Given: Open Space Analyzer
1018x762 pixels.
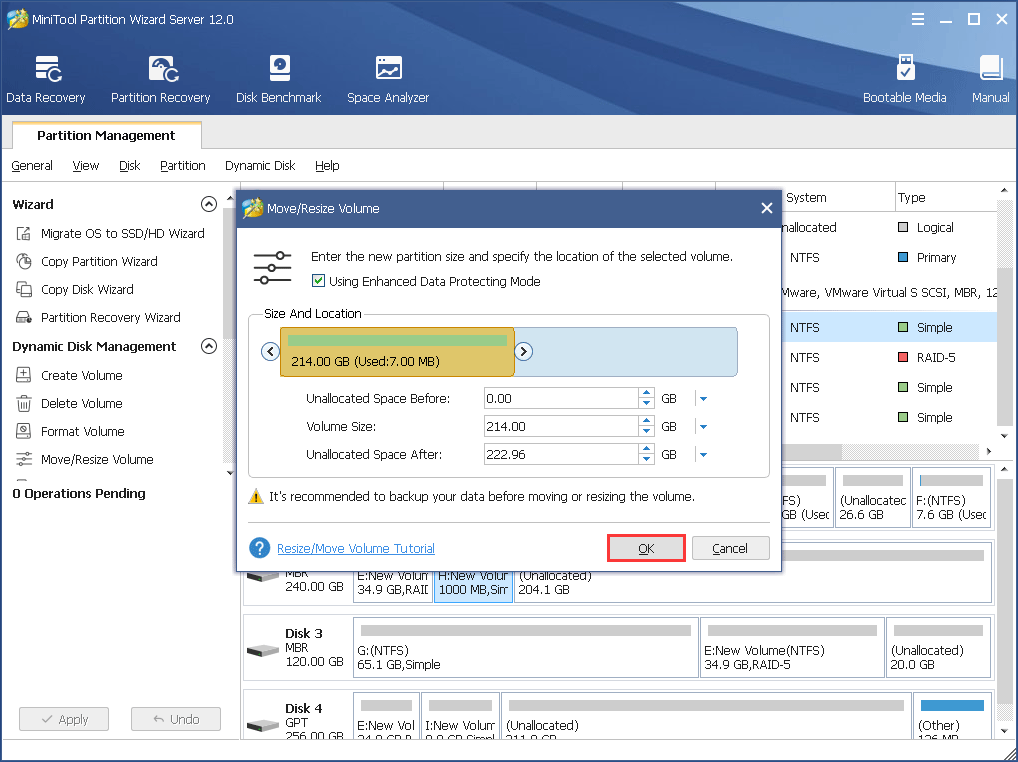Looking at the screenshot, I should pos(388,79).
